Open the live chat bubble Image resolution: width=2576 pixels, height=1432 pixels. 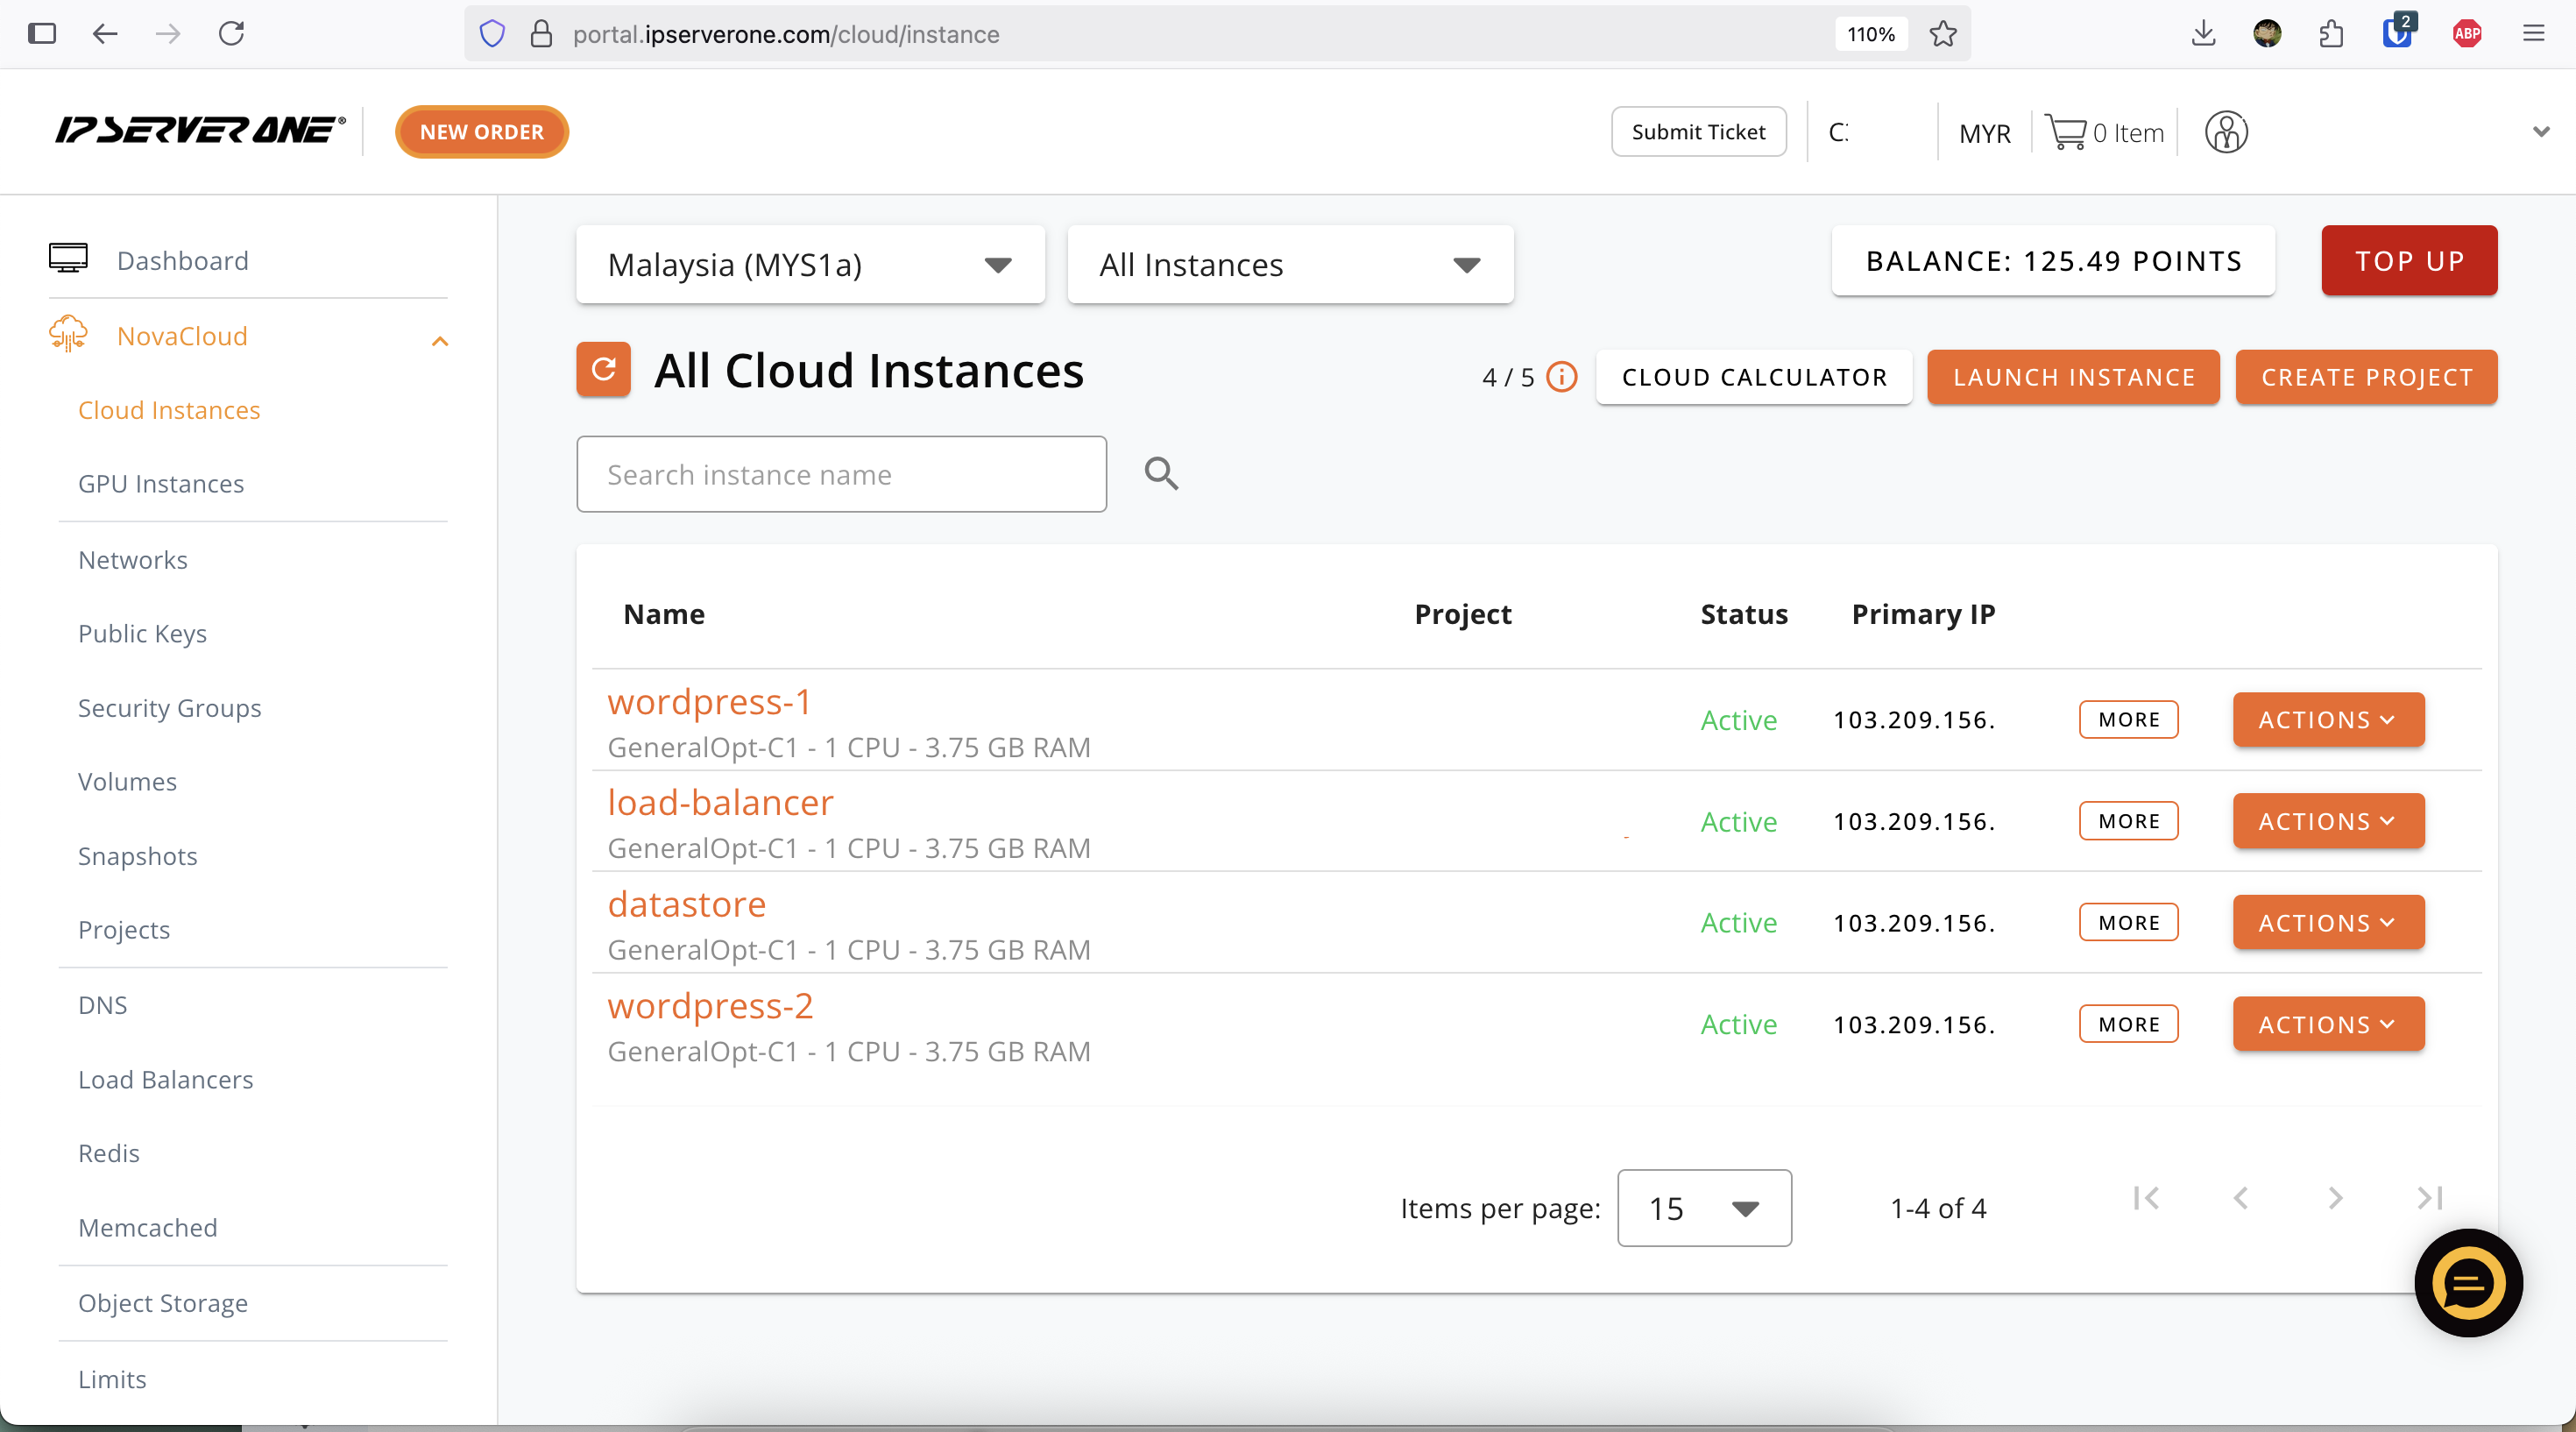coord(2468,1283)
